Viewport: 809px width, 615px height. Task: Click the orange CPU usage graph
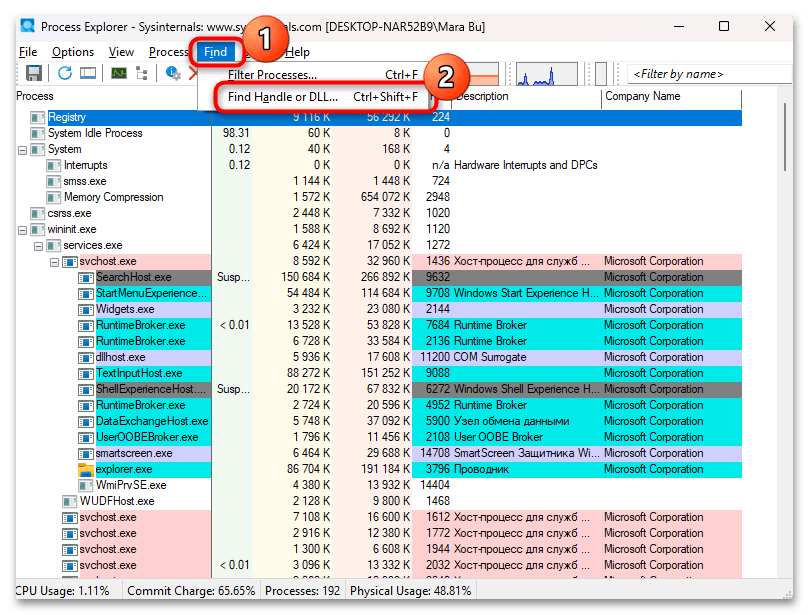click(x=483, y=74)
